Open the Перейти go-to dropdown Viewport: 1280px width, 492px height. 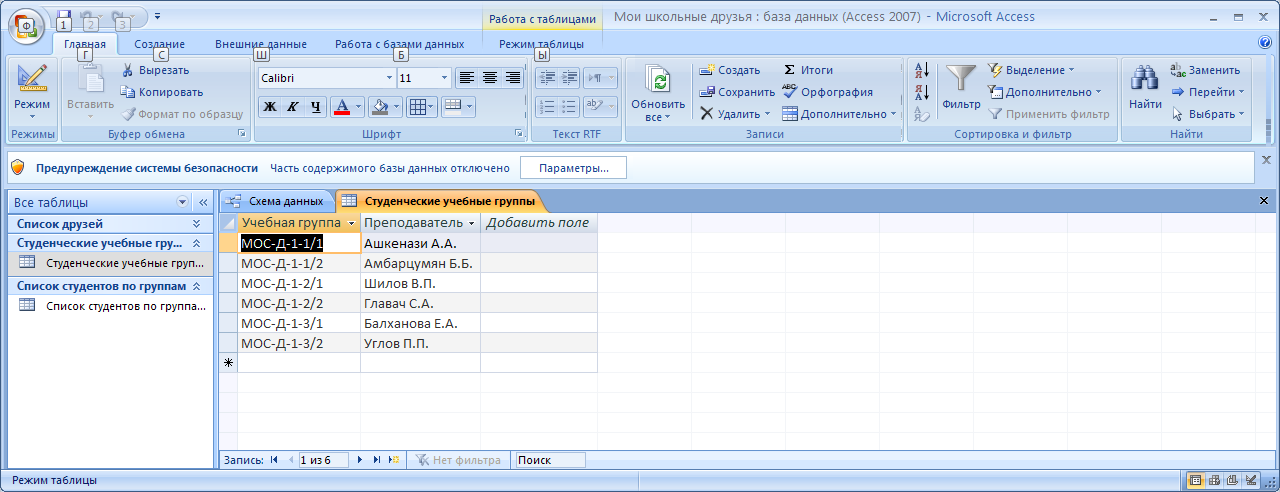(1207, 92)
